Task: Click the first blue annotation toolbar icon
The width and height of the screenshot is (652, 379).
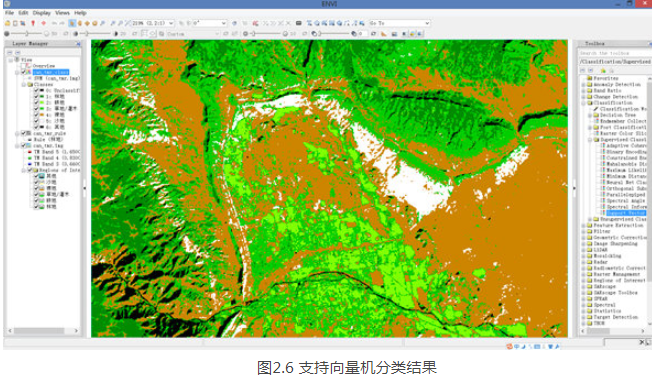Action: pyautogui.click(x=310, y=23)
